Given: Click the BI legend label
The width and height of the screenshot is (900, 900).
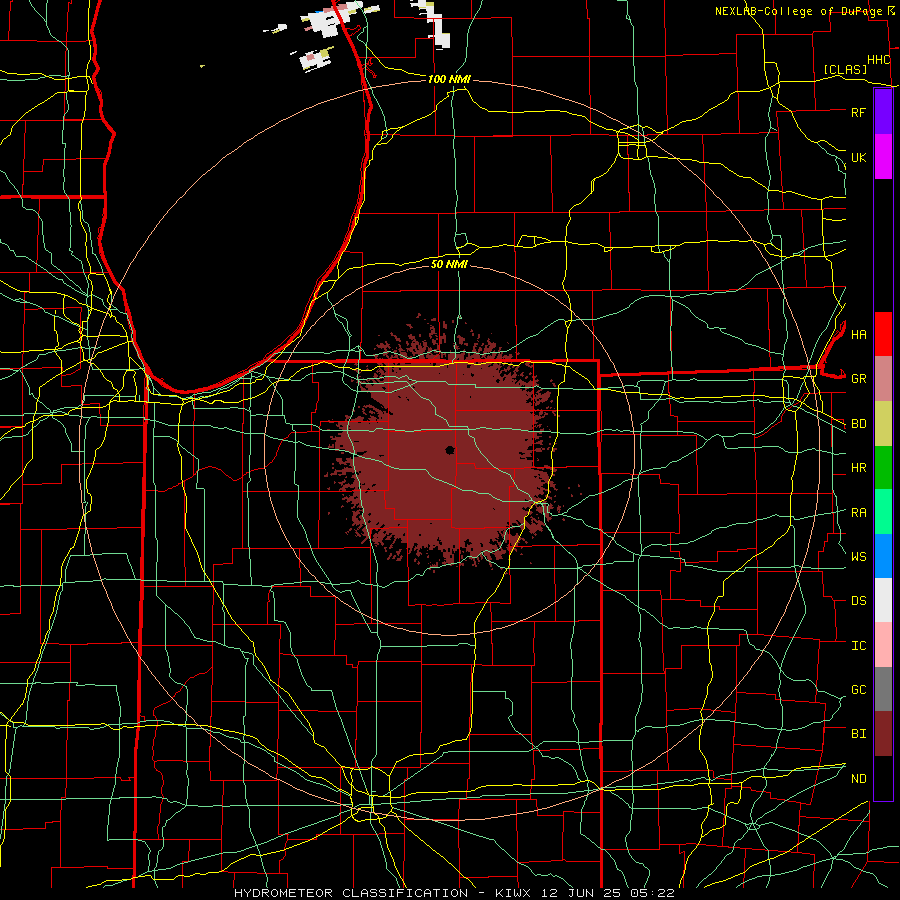Looking at the screenshot, I should (x=858, y=734).
